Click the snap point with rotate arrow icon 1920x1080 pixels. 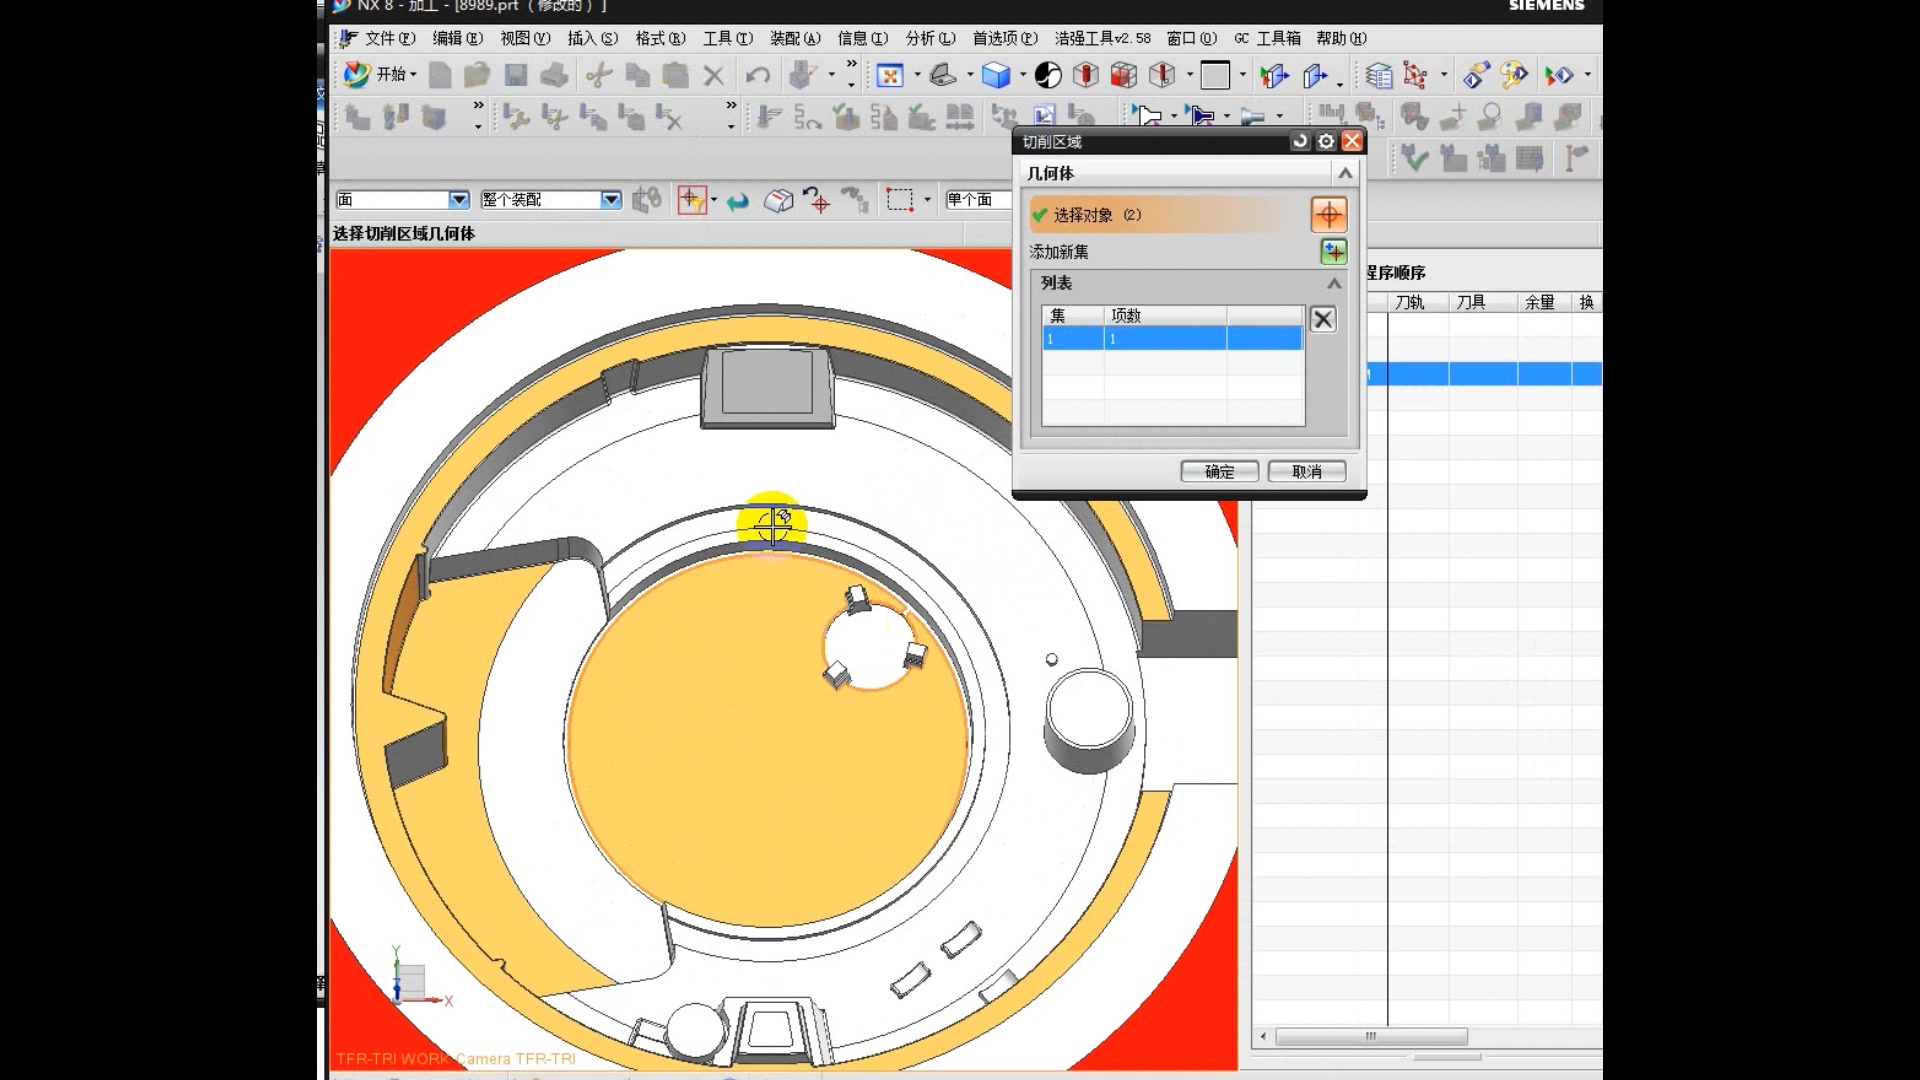pyautogui.click(x=816, y=200)
